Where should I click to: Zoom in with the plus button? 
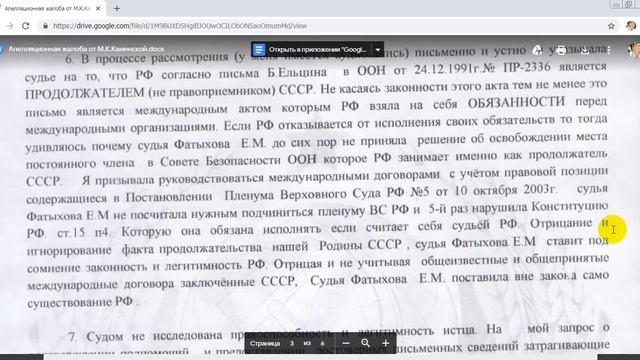click(x=385, y=343)
